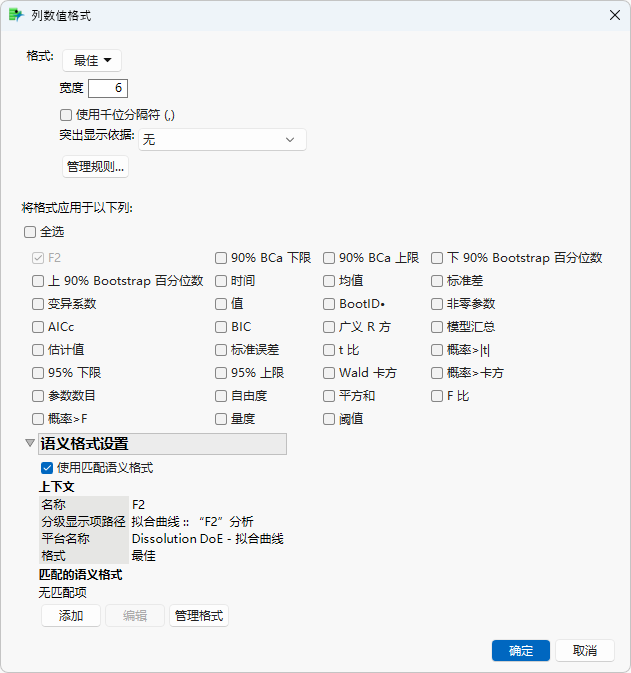Close the 列数值格式 dialog

pyautogui.click(x=615, y=15)
